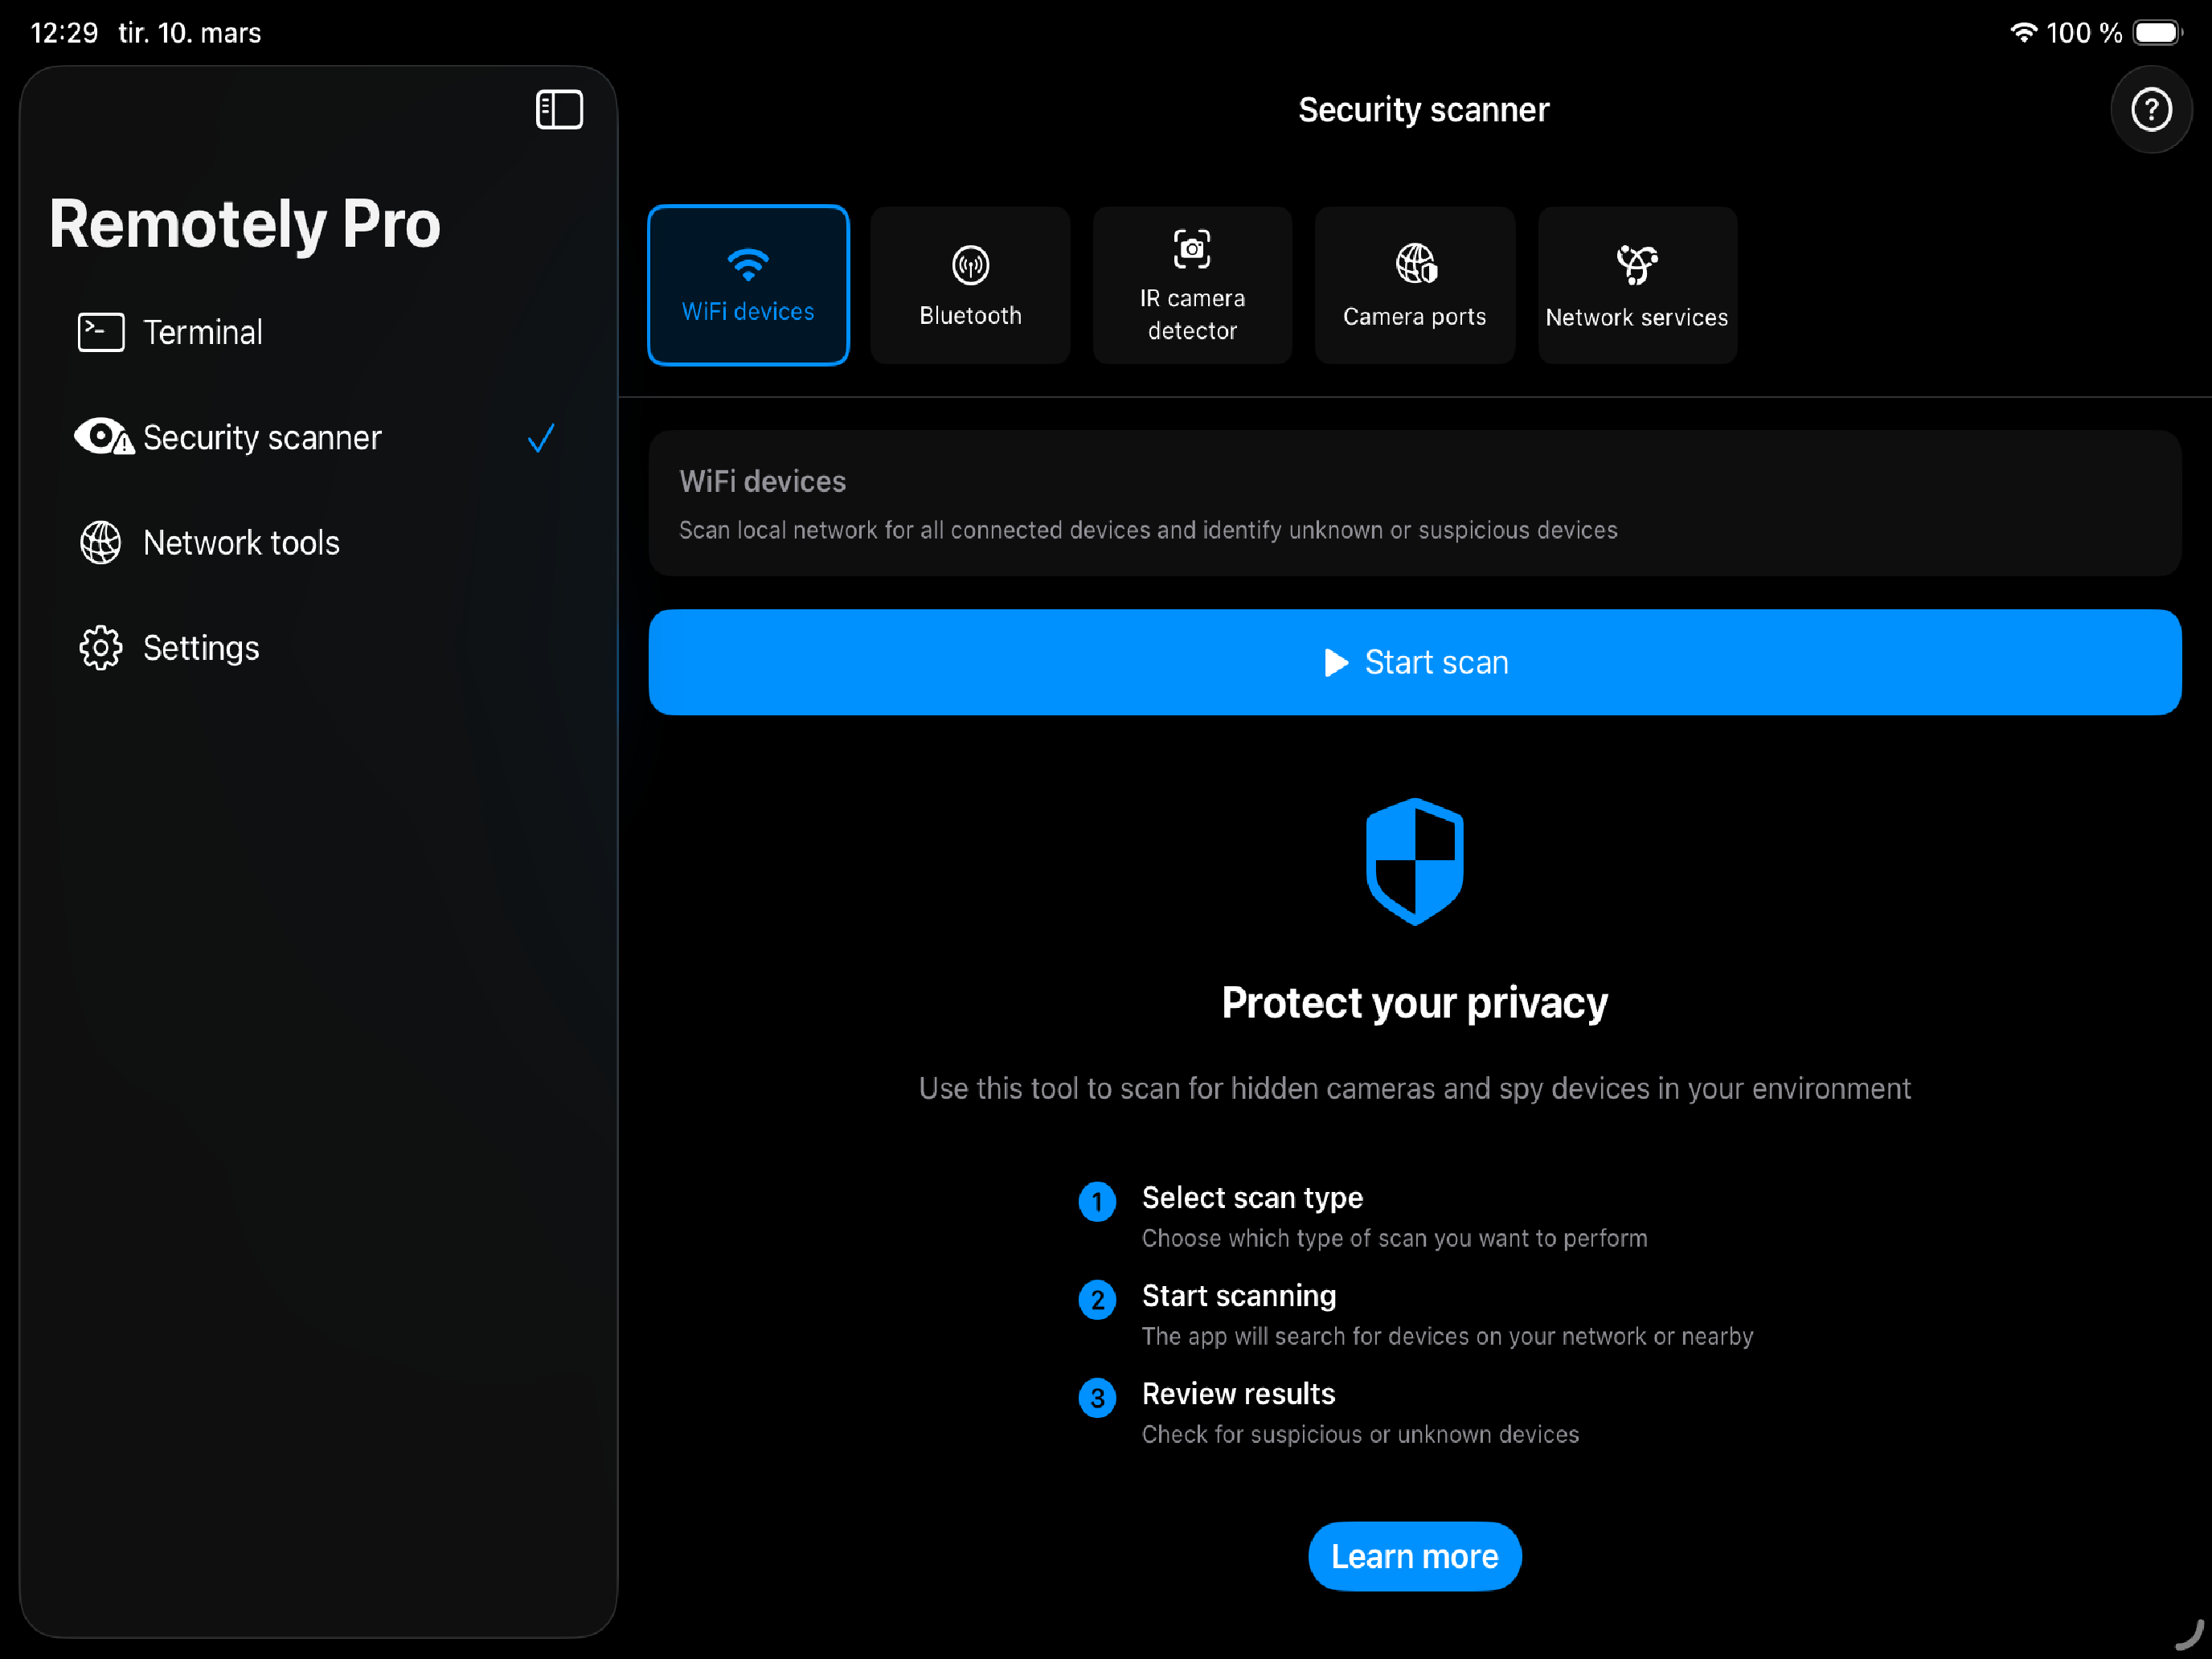Click the 'Select scan type' step text
The height and width of the screenshot is (1659, 2212).
1252,1197
